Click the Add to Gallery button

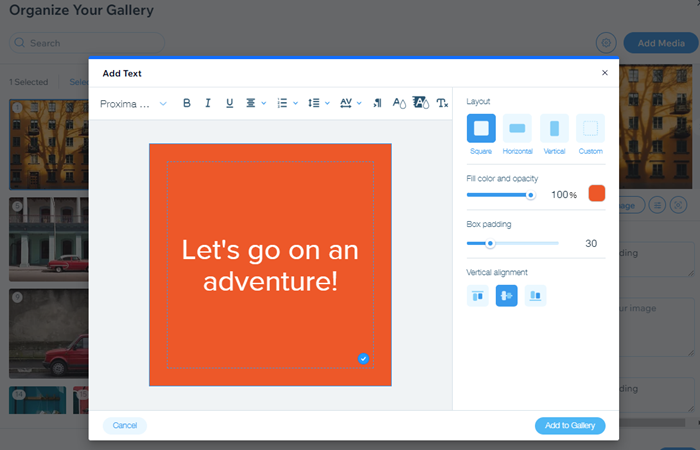click(570, 425)
